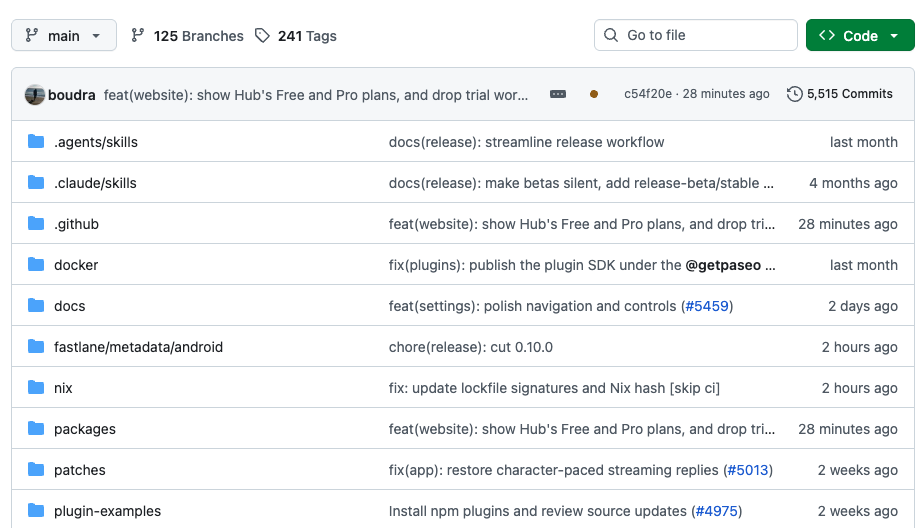Image resolution: width=919 pixels, height=528 pixels.
Task: Click the magnifier icon in Go to file
Action: (611, 35)
